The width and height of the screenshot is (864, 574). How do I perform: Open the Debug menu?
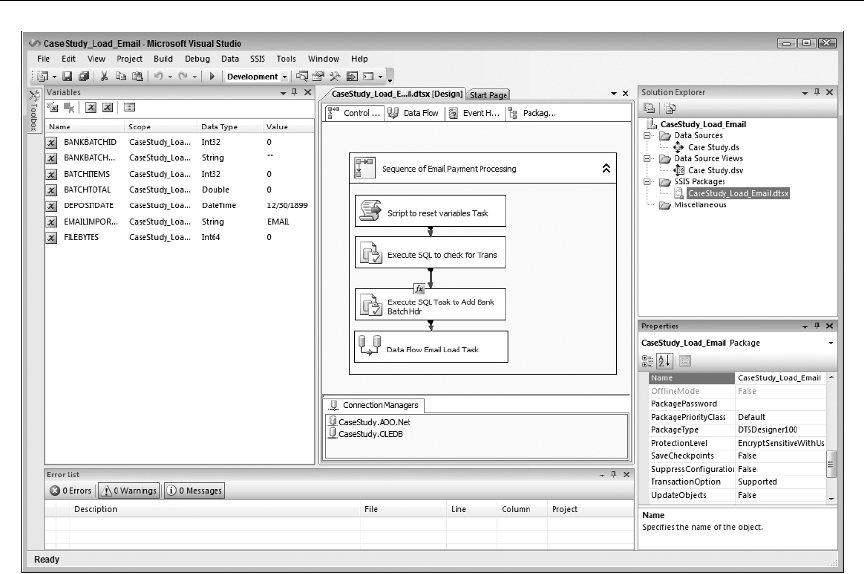click(x=197, y=59)
